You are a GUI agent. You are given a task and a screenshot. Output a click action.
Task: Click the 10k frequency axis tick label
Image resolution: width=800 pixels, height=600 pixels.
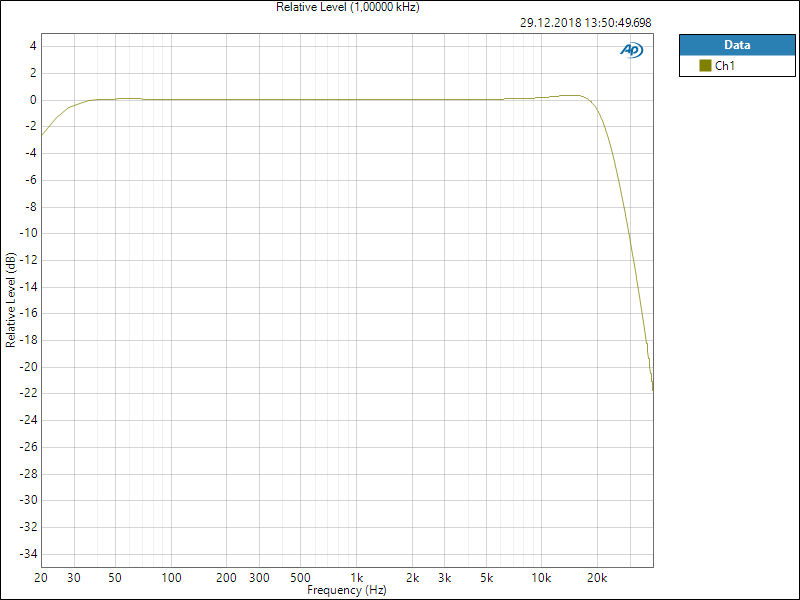coord(541,578)
